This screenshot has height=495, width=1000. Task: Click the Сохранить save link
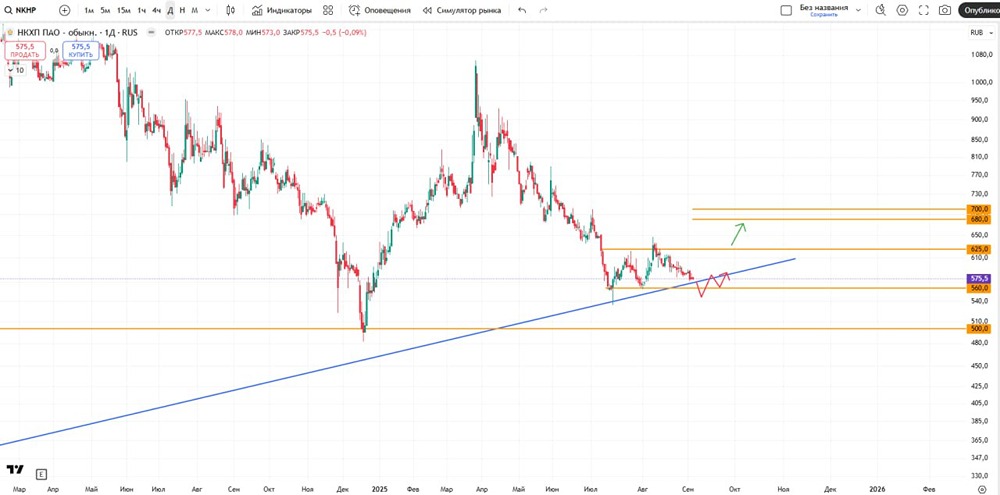(824, 14)
